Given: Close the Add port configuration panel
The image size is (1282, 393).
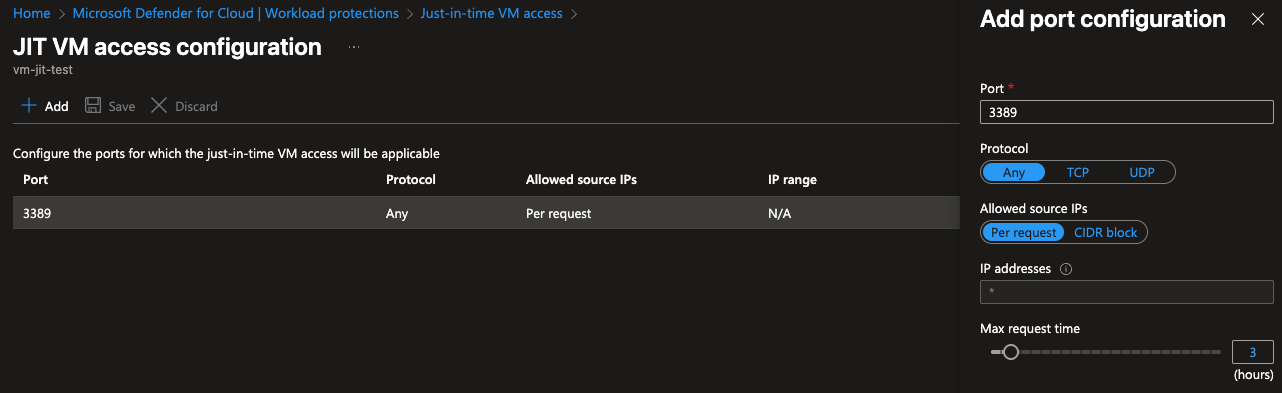Looking at the screenshot, I should coord(1258,19).
